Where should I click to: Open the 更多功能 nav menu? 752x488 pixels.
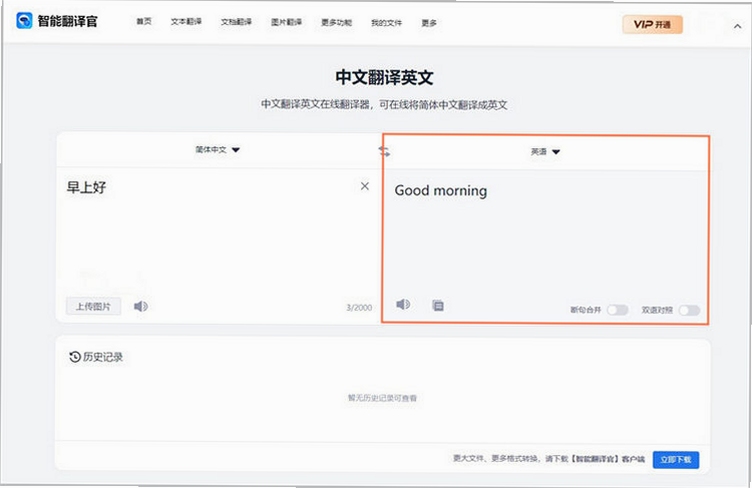[336, 23]
